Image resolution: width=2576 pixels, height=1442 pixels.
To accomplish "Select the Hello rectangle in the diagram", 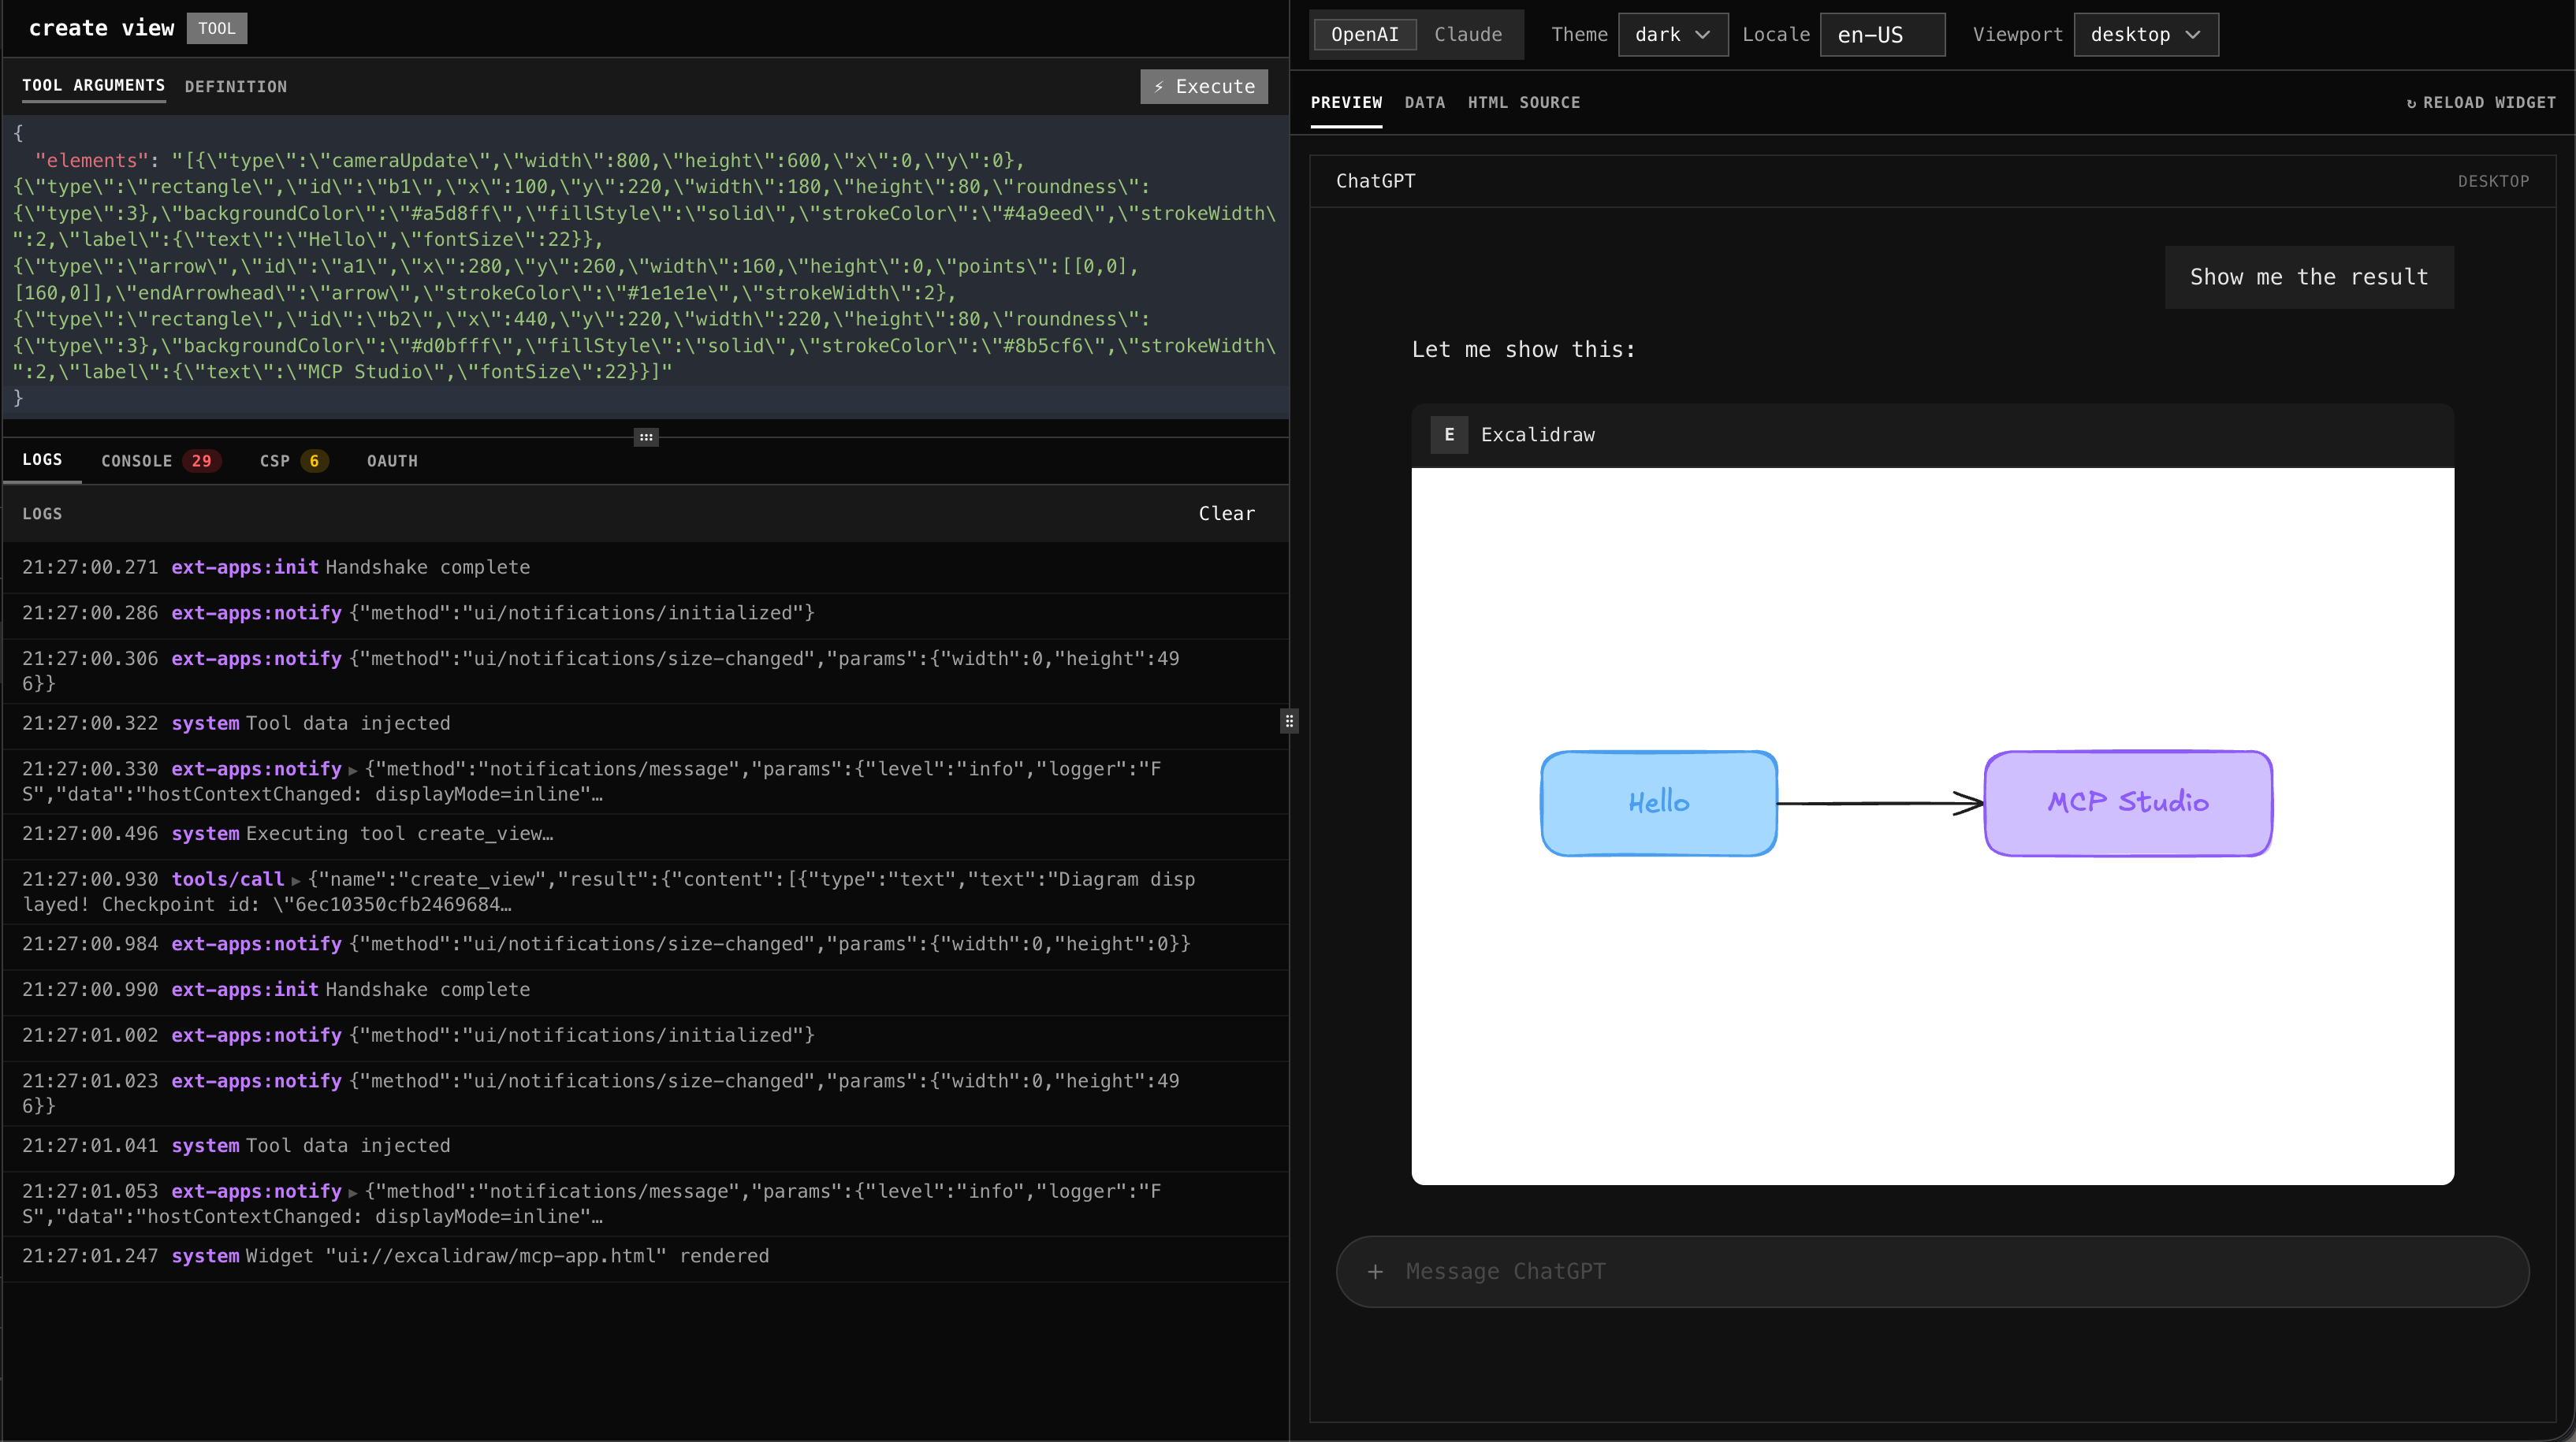I will click(x=1659, y=803).
